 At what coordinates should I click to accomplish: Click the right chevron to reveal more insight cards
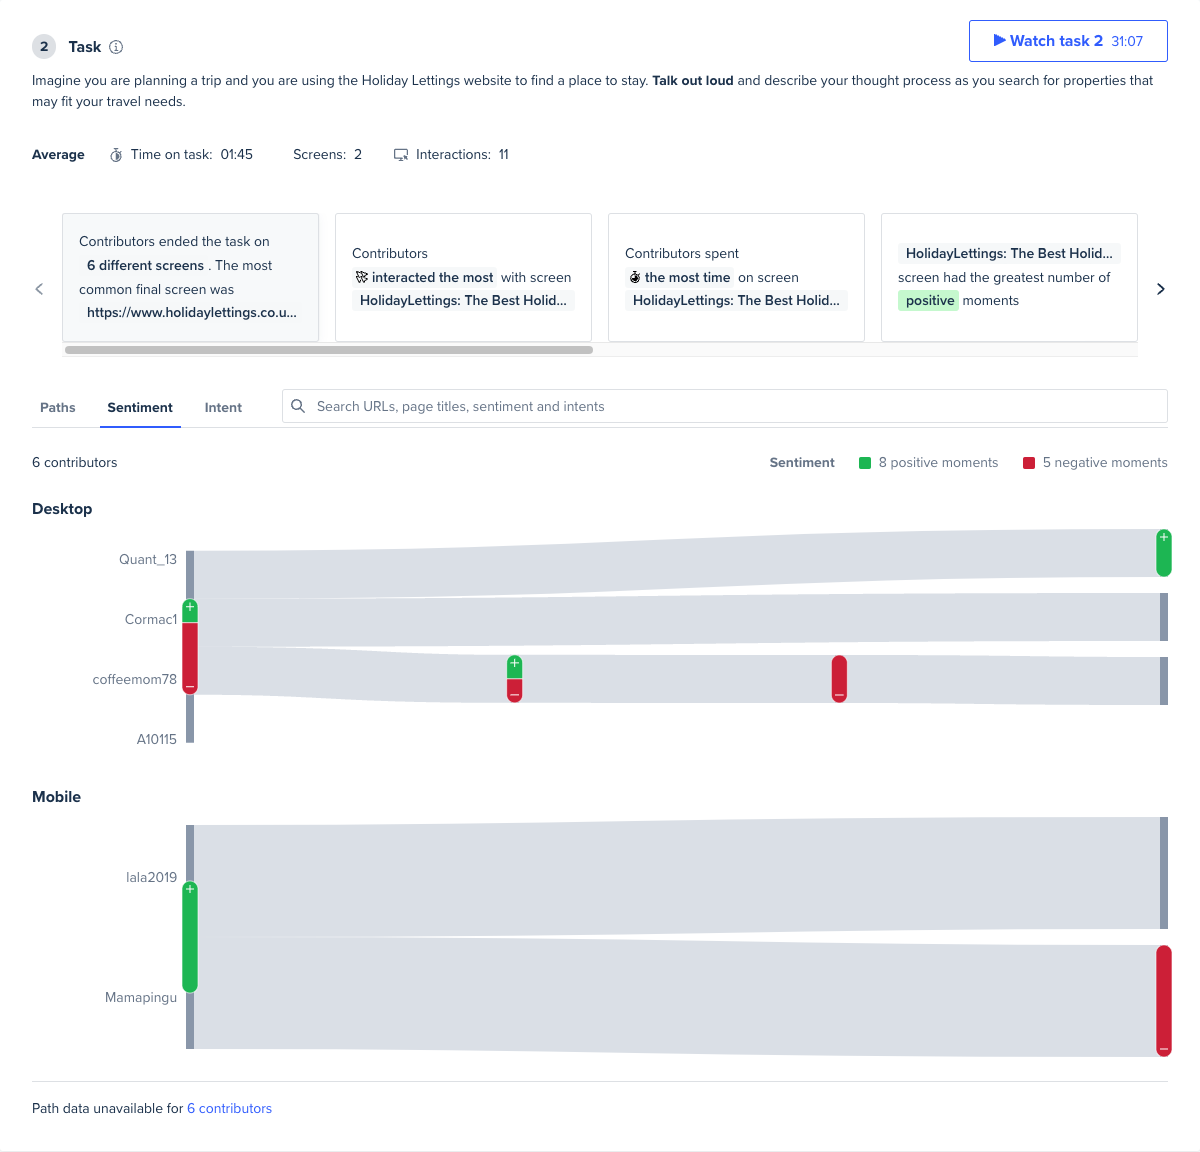pos(1160,289)
